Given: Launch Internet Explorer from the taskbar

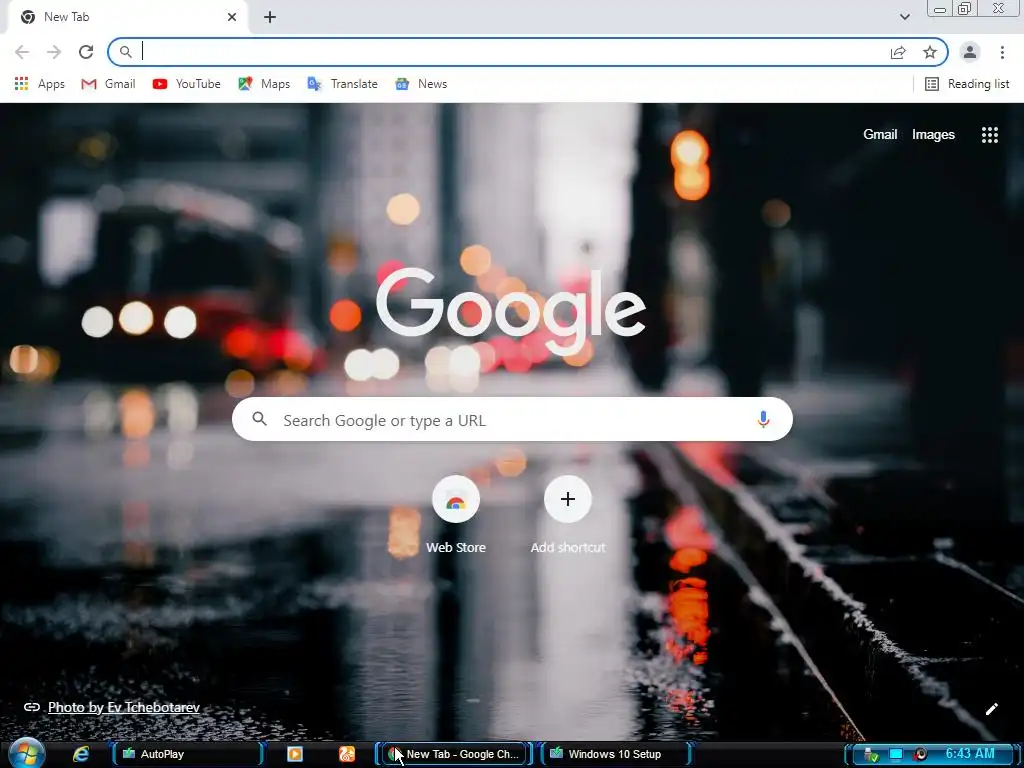Looking at the screenshot, I should pyautogui.click(x=81, y=754).
